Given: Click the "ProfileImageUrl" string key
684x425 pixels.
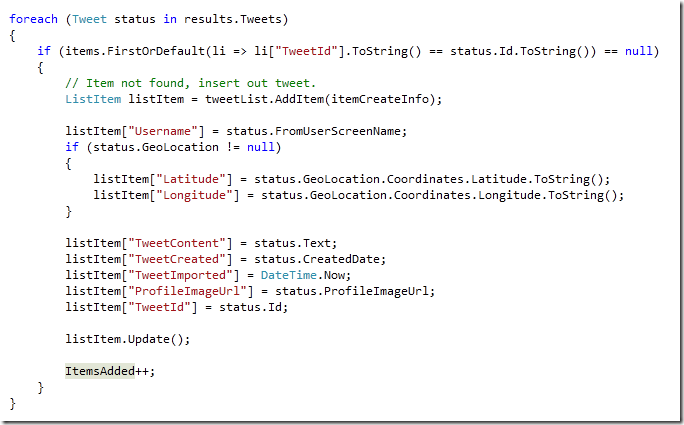Looking at the screenshot, I should (187, 291).
